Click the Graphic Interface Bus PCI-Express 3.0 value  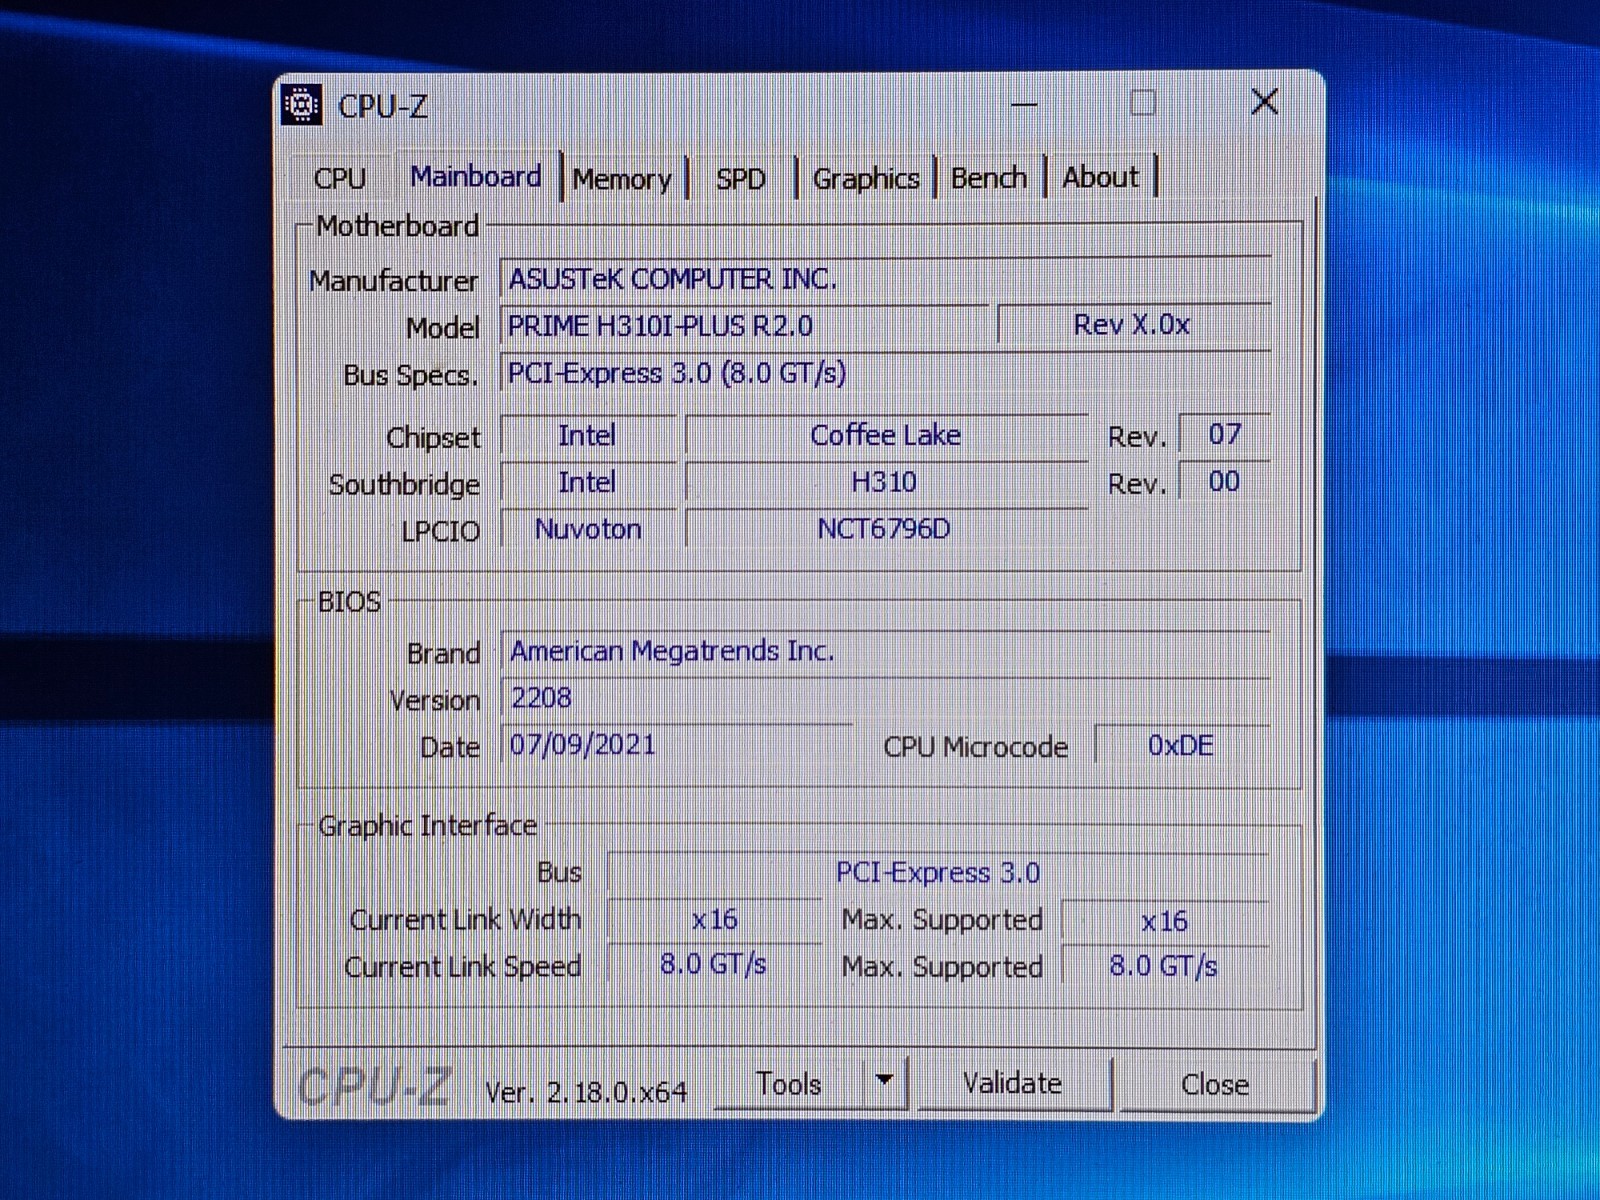click(938, 873)
